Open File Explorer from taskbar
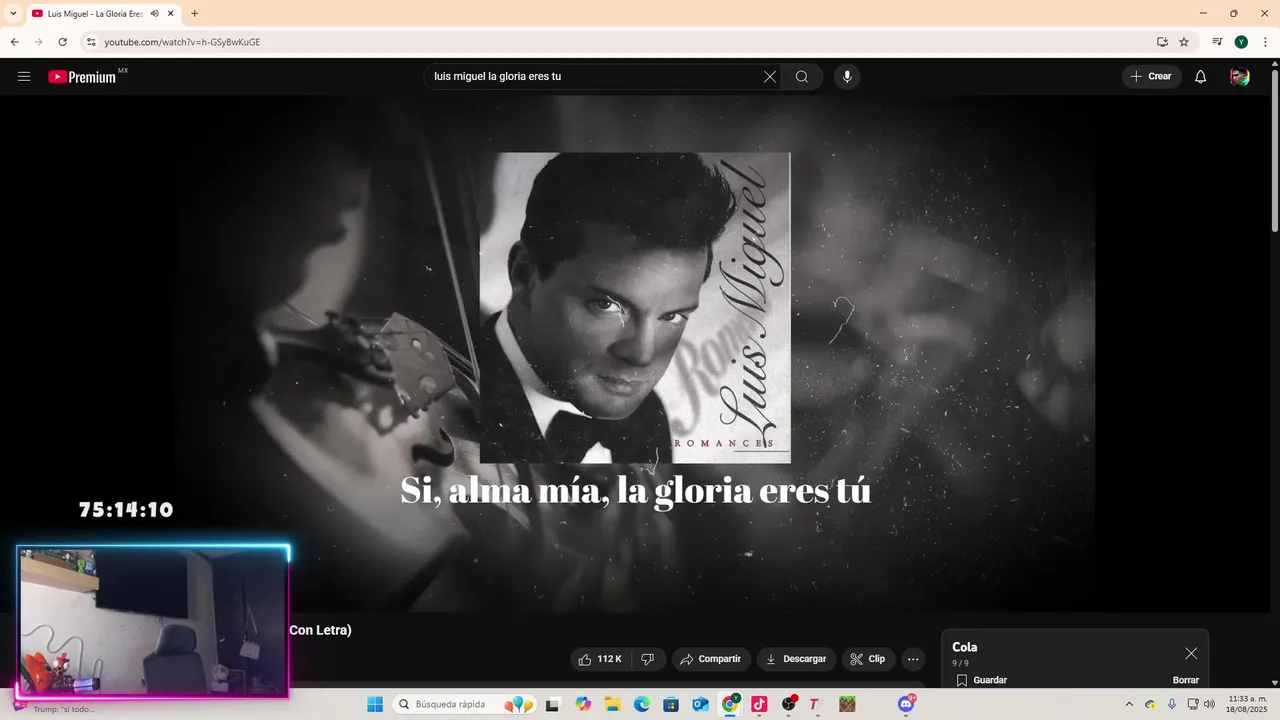Image resolution: width=1280 pixels, height=720 pixels. (x=612, y=704)
